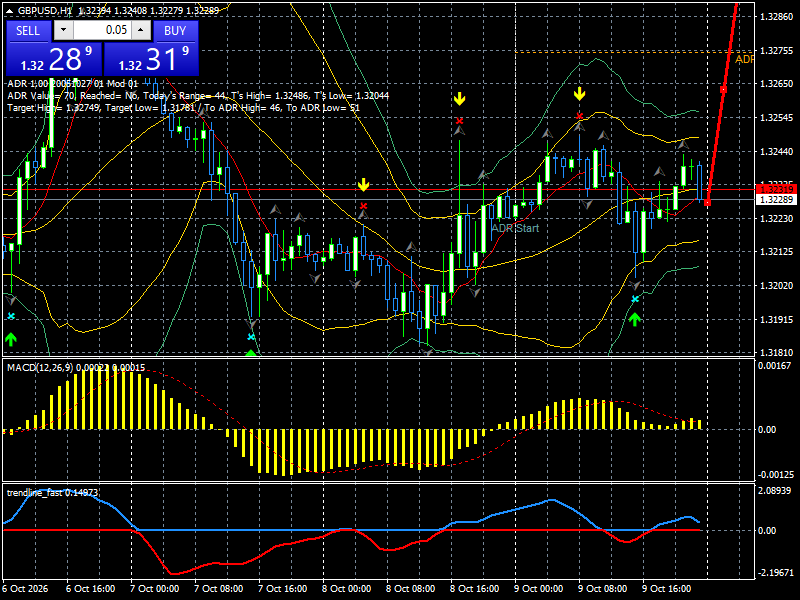Screen dimensions: 800x600
Task: Select the yellow down arrow above 9 Oct 08:00
Action: pyautogui.click(x=579, y=94)
